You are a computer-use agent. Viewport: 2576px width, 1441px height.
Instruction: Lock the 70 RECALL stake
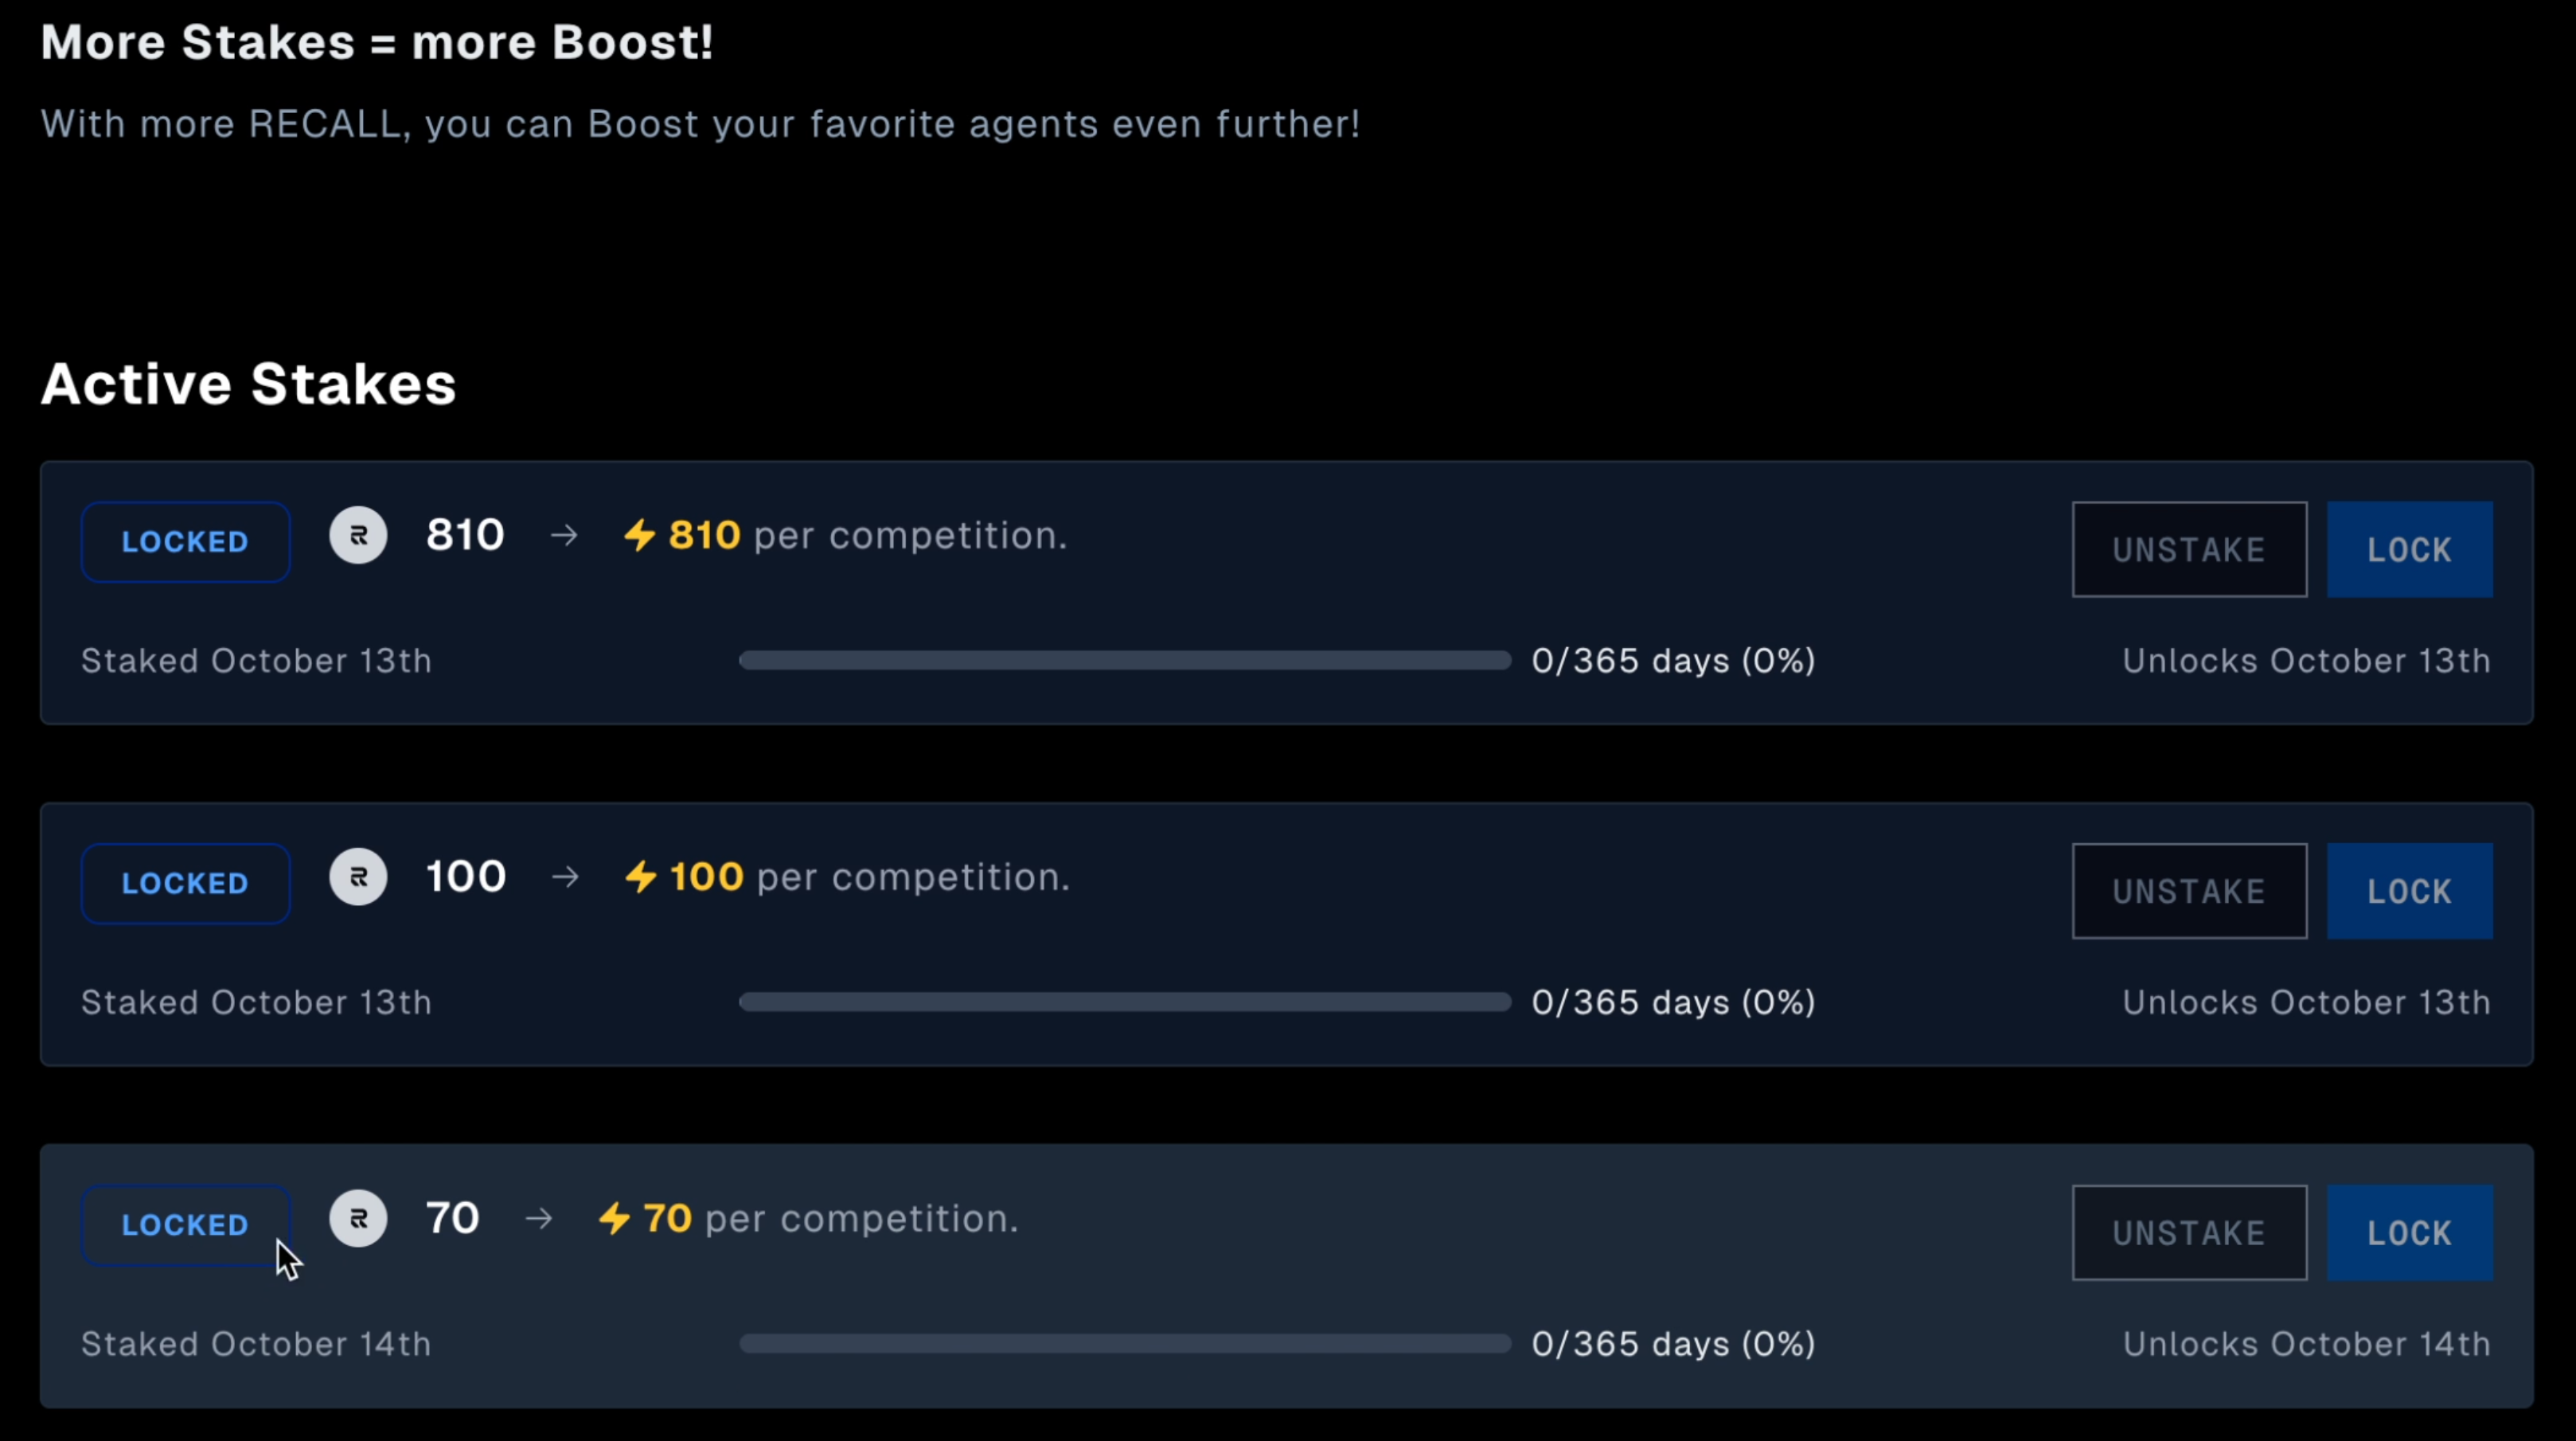coord(2409,1233)
